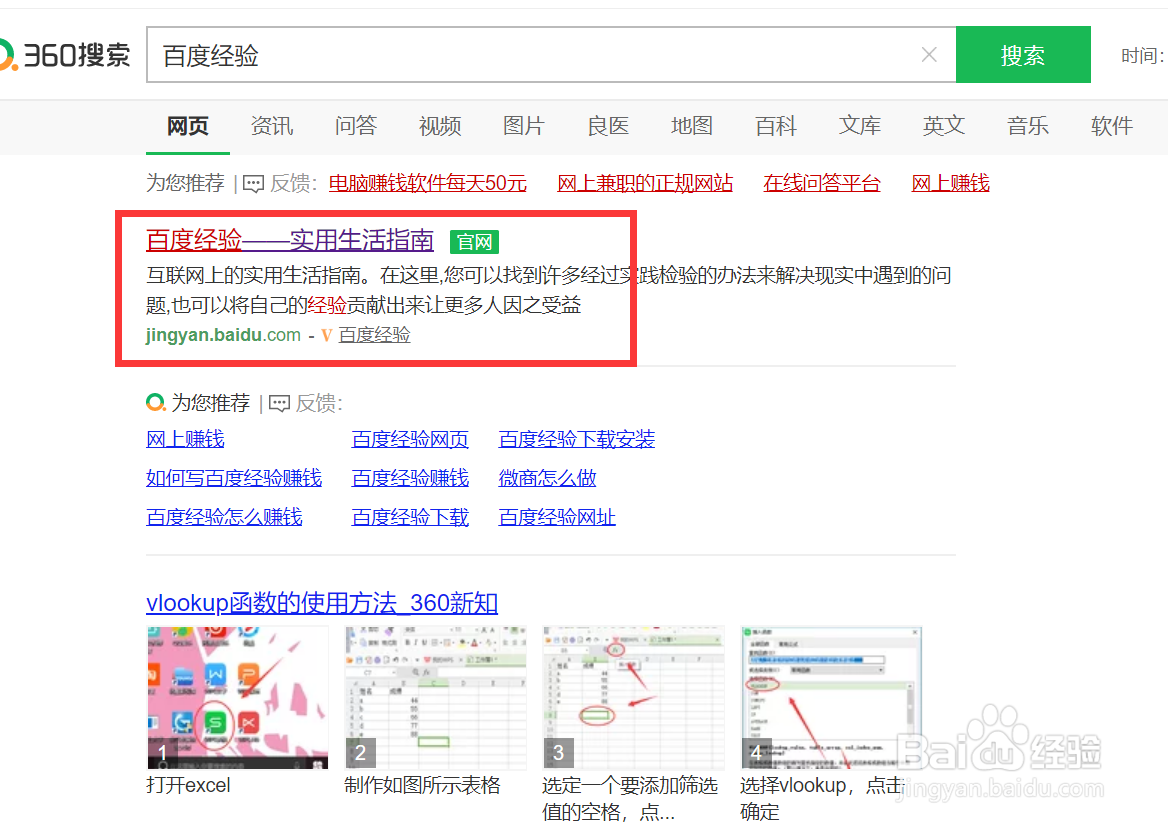
Task: Click the 360 icon beside lower 为您推荐
Action: tap(156, 403)
